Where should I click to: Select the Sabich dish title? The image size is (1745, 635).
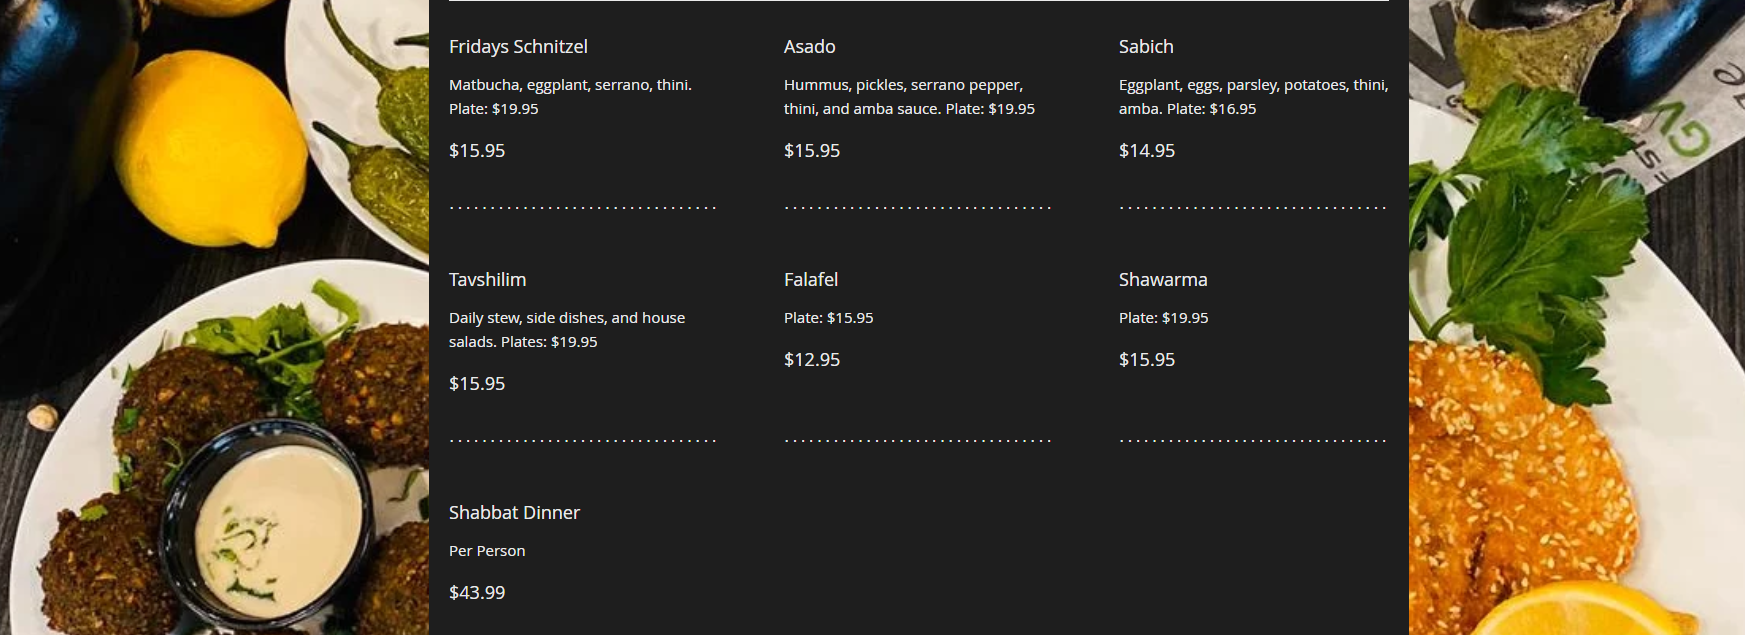click(x=1146, y=47)
